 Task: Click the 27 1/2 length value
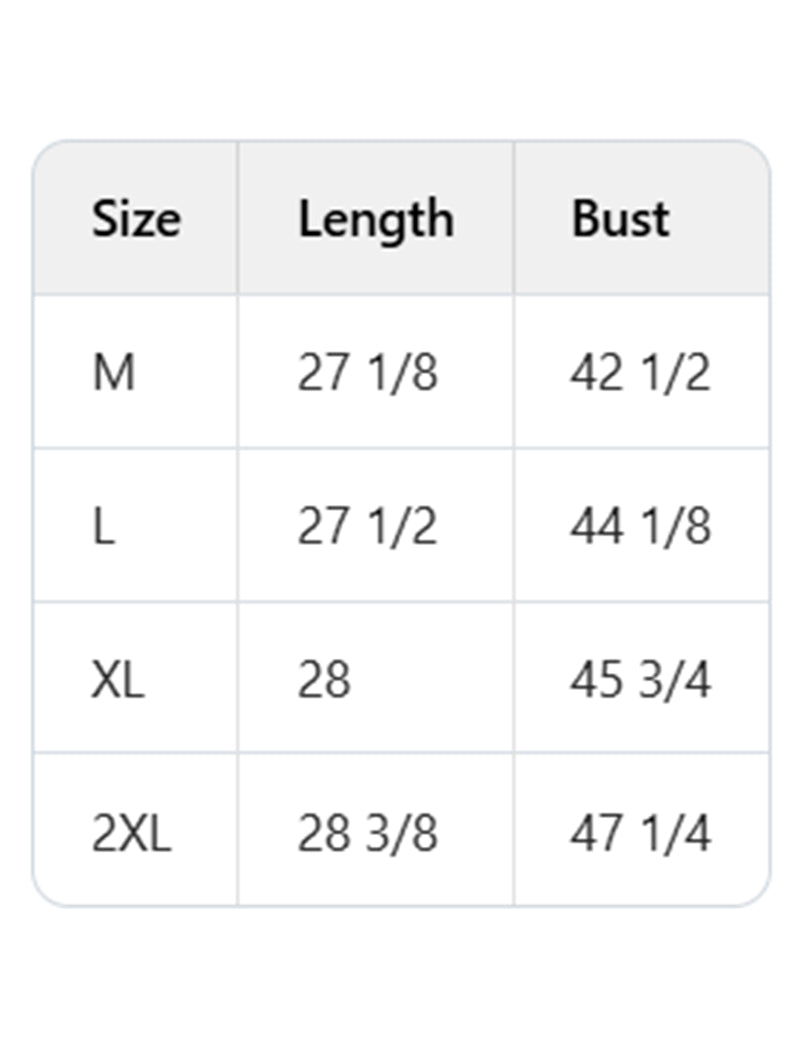point(367,526)
